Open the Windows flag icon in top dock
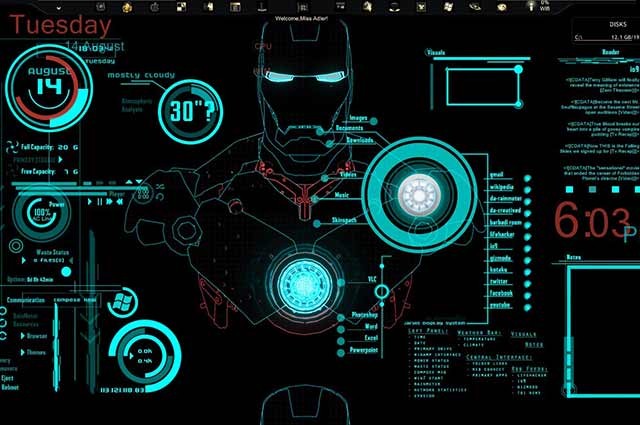 (x=448, y=7)
